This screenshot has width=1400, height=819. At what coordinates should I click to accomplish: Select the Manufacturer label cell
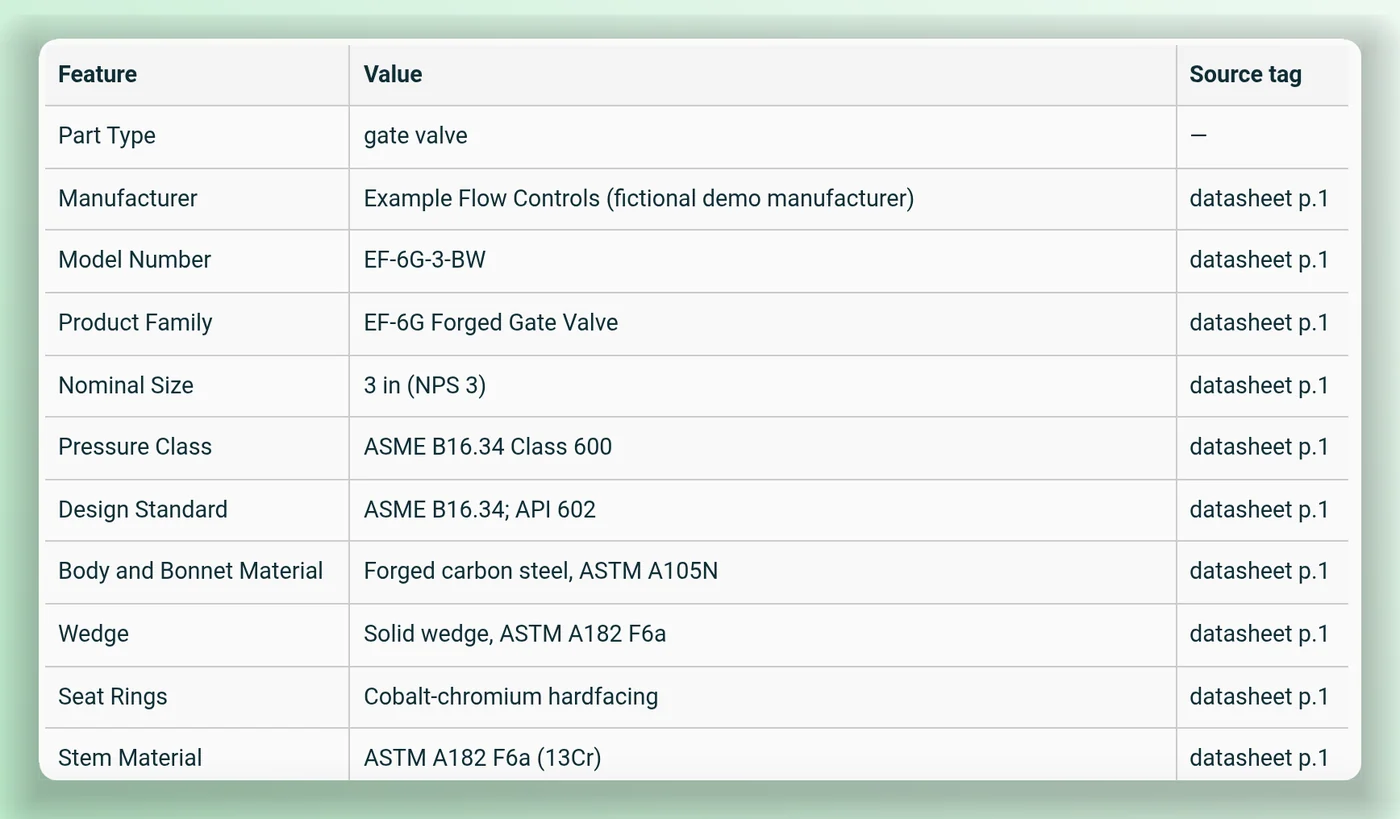point(197,199)
